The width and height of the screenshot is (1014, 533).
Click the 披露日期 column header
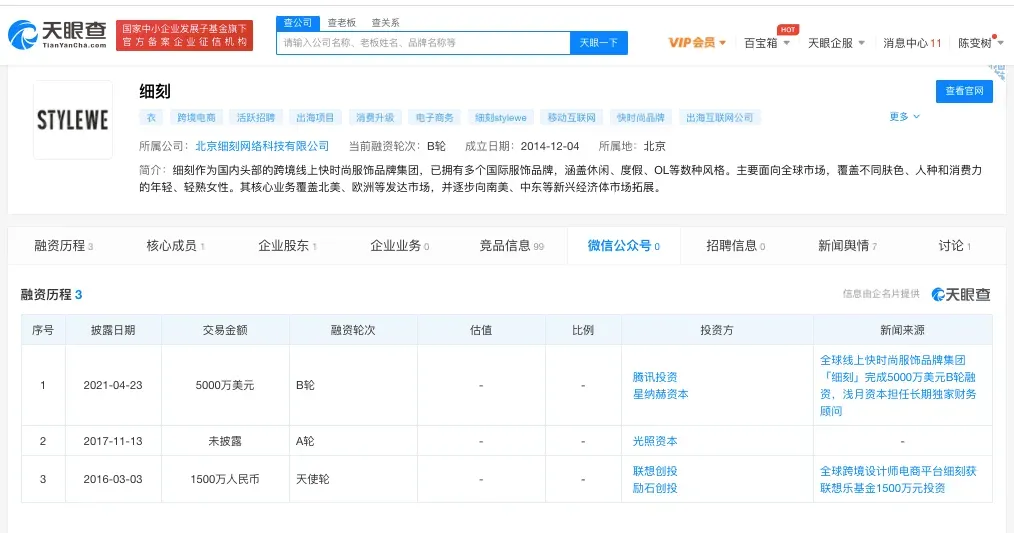(x=113, y=330)
